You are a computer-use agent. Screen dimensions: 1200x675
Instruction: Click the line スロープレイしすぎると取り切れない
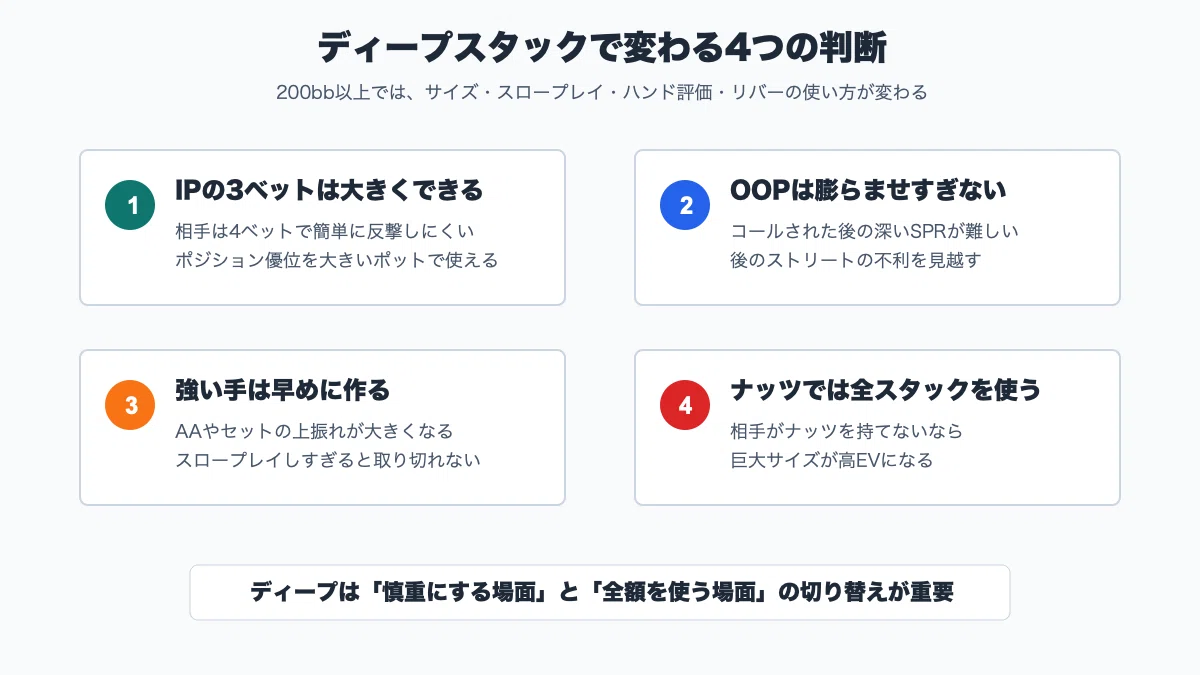[x=328, y=460]
